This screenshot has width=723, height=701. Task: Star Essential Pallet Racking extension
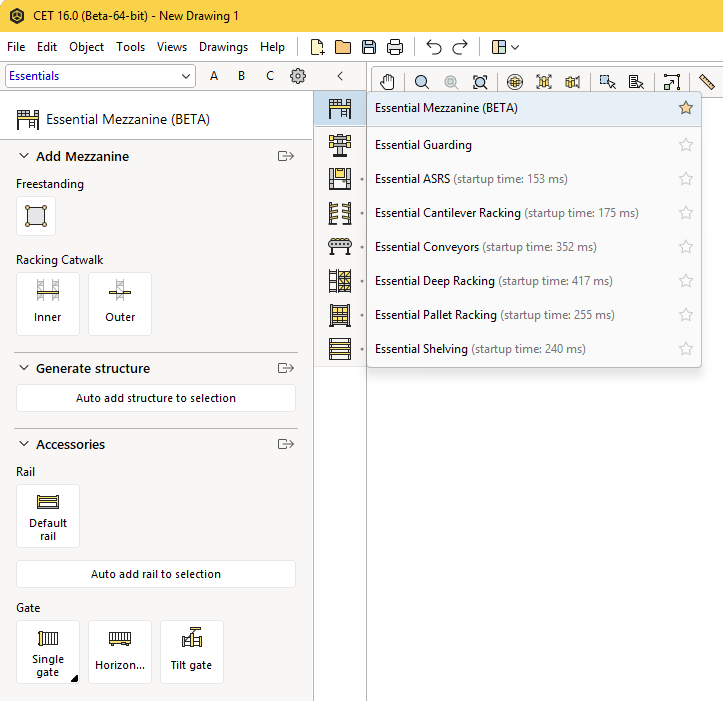click(x=686, y=315)
